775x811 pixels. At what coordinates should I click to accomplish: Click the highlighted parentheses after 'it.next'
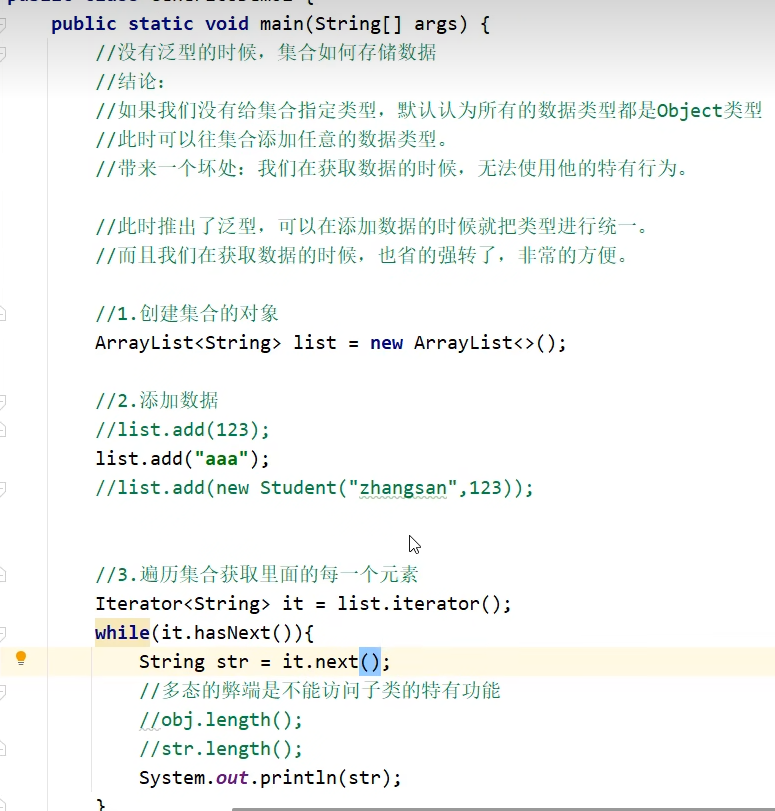pos(370,662)
